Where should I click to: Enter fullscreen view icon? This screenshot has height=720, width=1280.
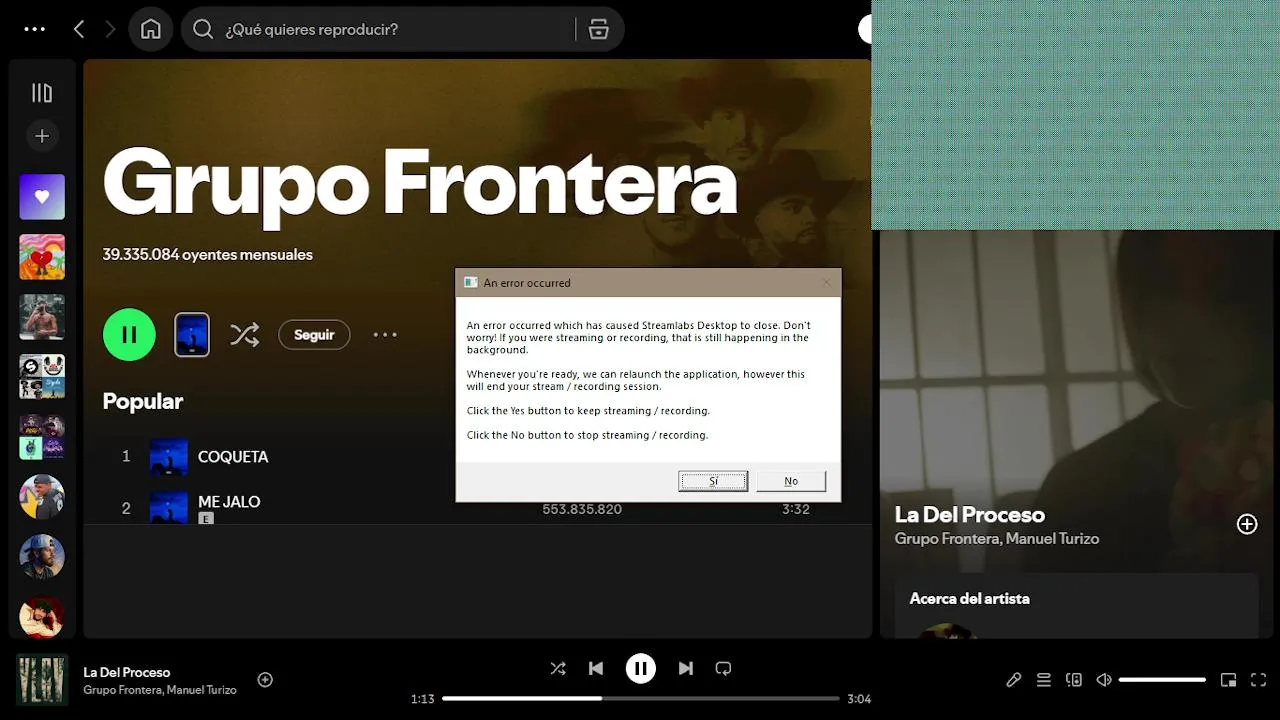pos(1259,680)
